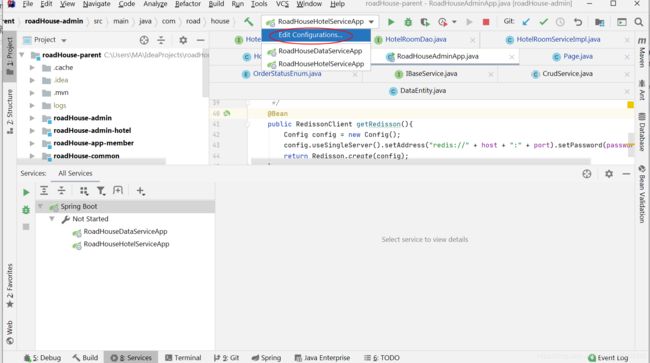Image resolution: width=650 pixels, height=363 pixels.
Task: Click the green Run button in toolbar
Action: [390, 22]
